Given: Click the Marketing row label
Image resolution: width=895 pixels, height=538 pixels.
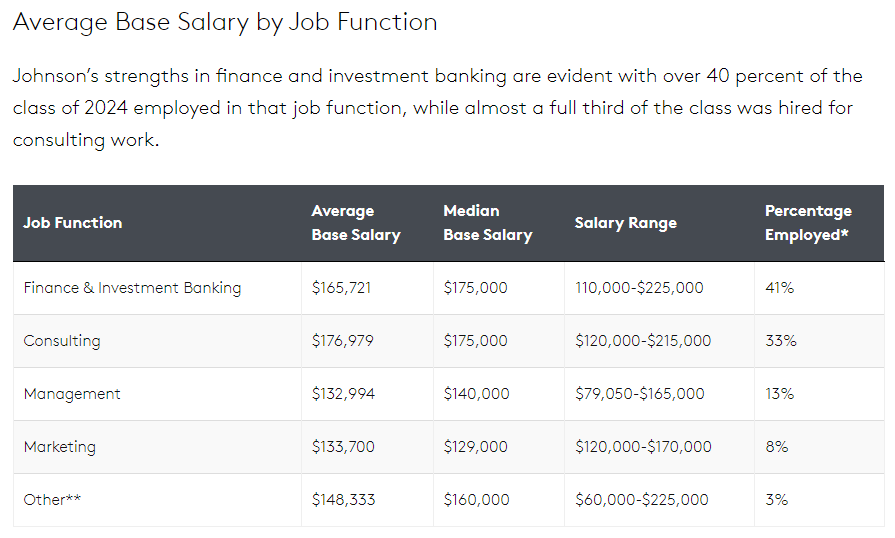Looking at the screenshot, I should tap(60, 447).
